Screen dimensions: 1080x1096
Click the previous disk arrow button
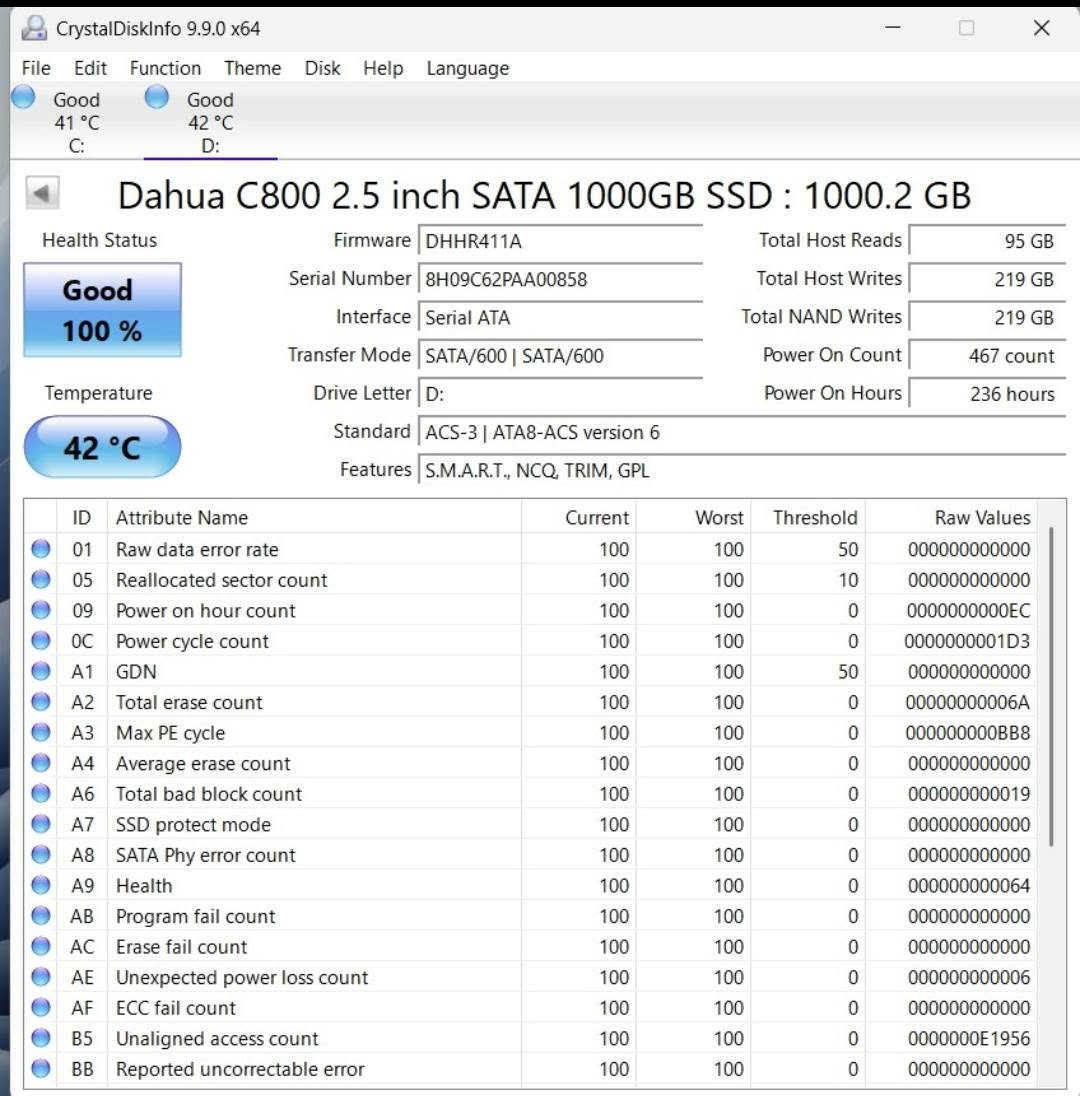tap(42, 193)
